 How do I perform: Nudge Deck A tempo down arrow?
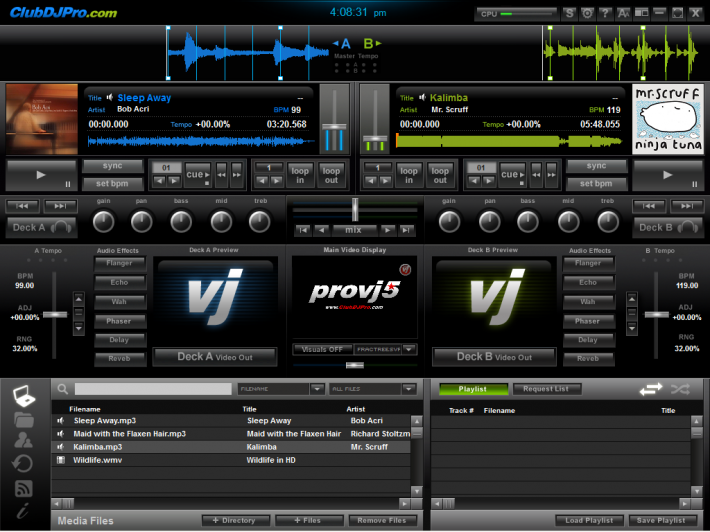(79, 327)
